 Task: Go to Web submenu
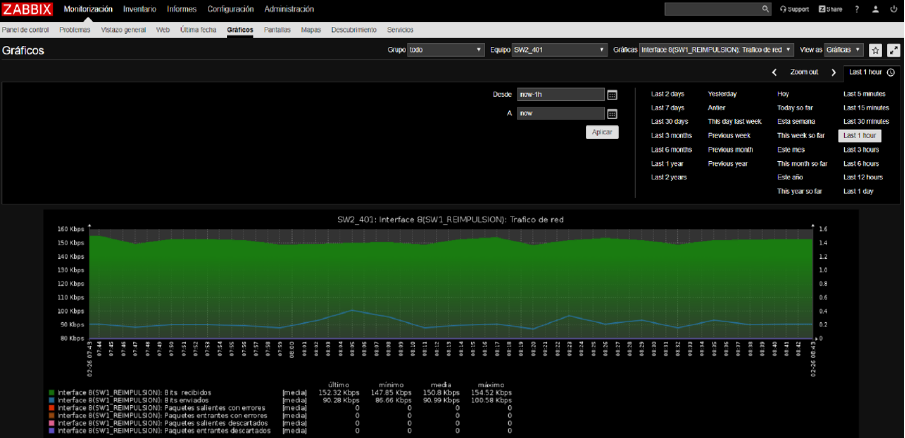[x=163, y=30]
